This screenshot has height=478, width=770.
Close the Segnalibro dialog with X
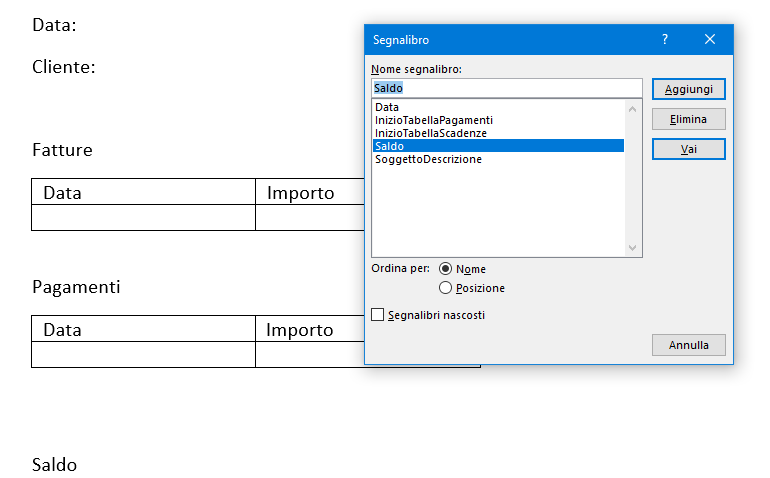click(x=710, y=40)
